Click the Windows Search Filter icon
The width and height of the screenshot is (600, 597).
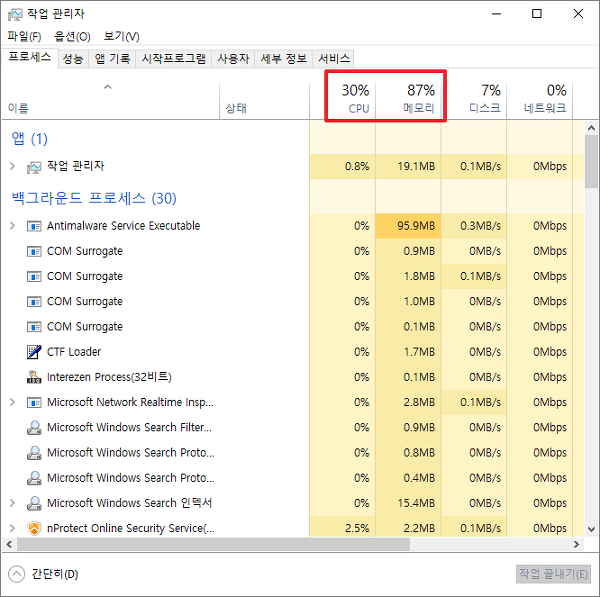coord(34,427)
